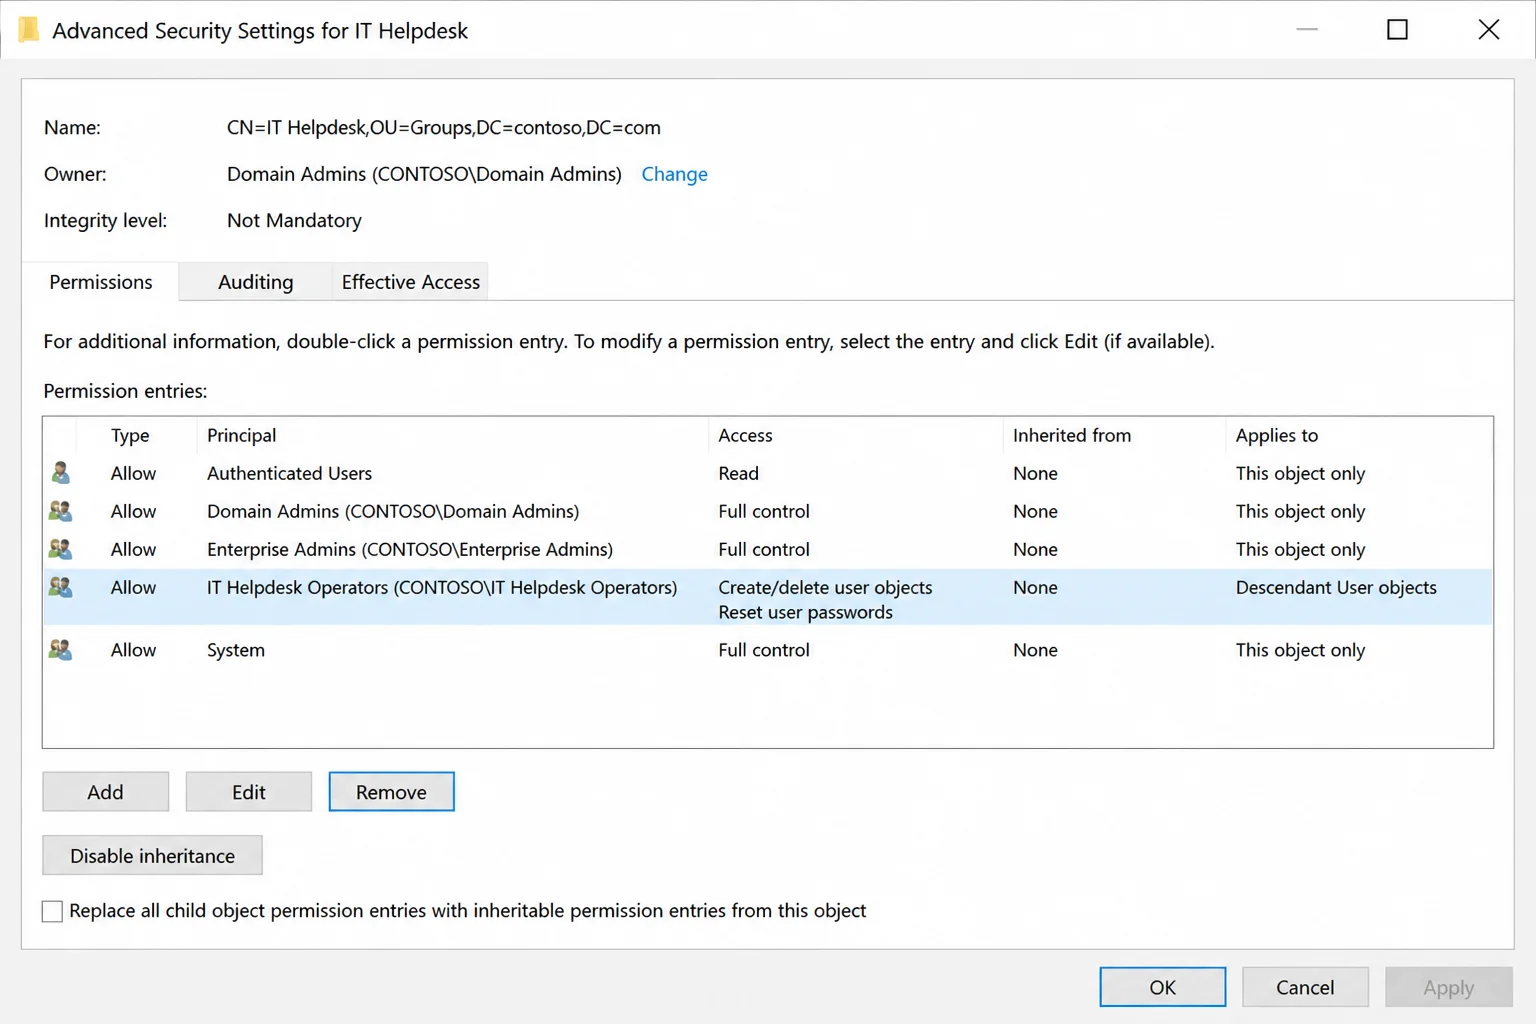The width and height of the screenshot is (1536, 1024).
Task: Sort by the Applies to column header
Action: [1277, 435]
